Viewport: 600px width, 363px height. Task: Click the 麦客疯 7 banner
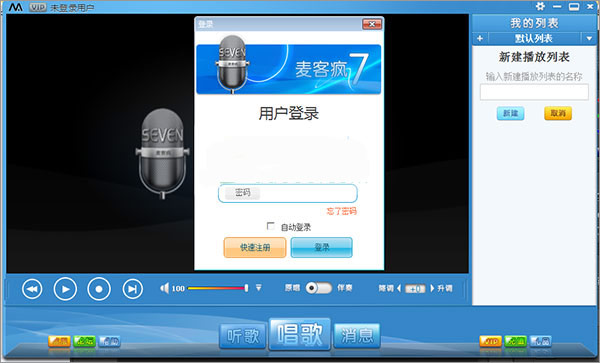pyautogui.click(x=289, y=69)
